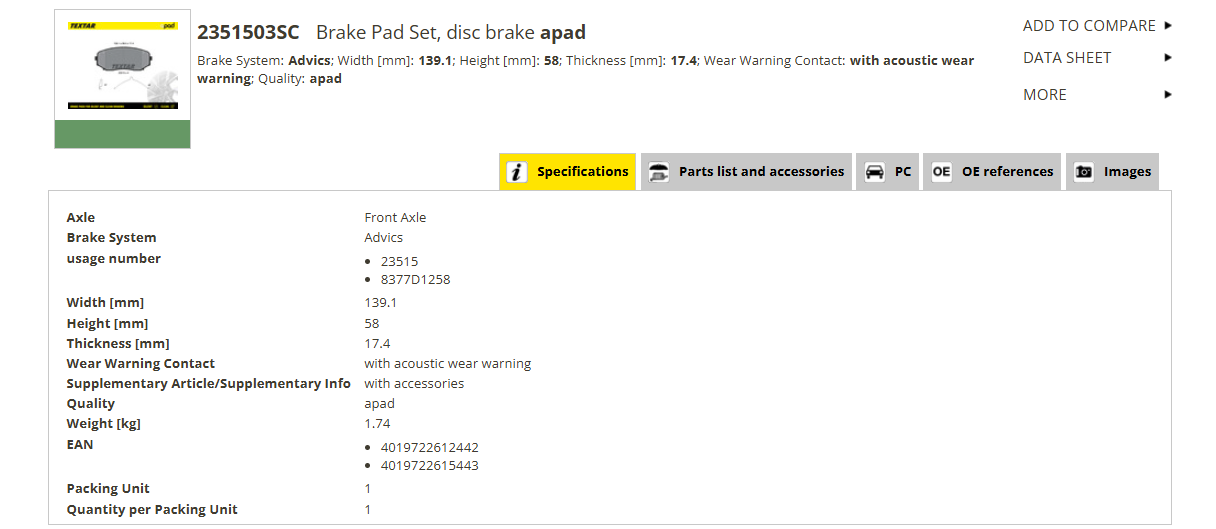Click the MORE link
1216x529 pixels.
point(1045,95)
